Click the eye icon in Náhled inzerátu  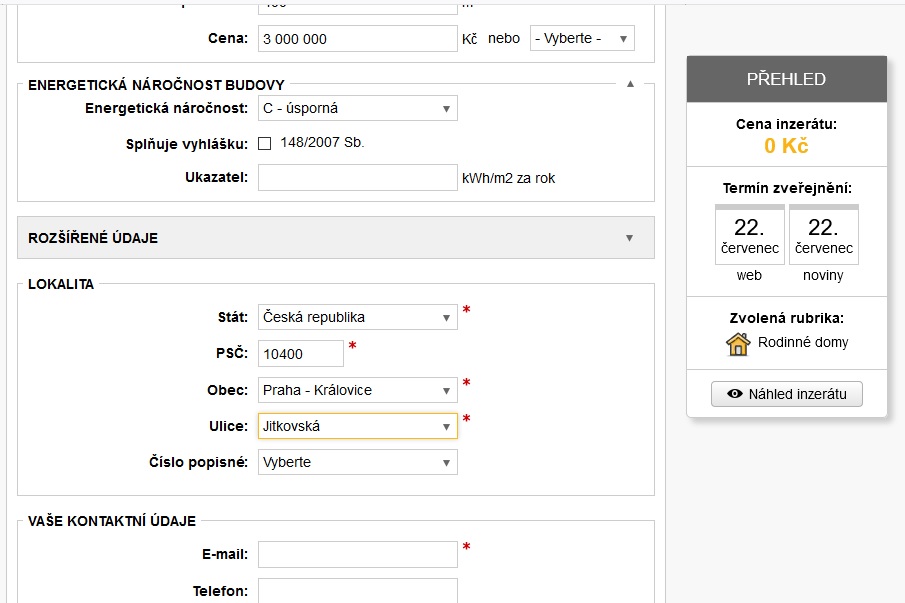point(735,394)
